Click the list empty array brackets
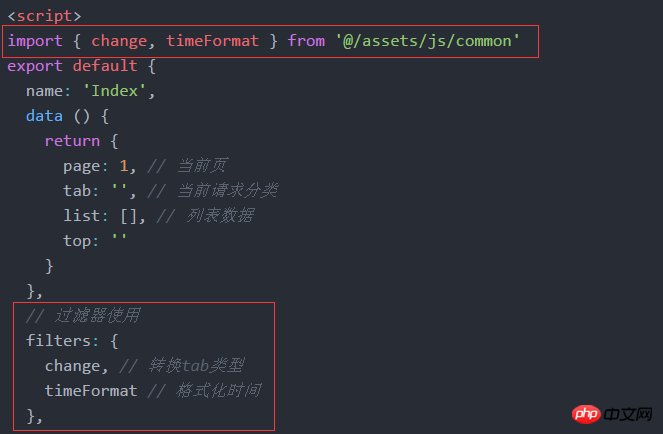Image resolution: width=663 pixels, height=434 pixels. click(x=129, y=216)
